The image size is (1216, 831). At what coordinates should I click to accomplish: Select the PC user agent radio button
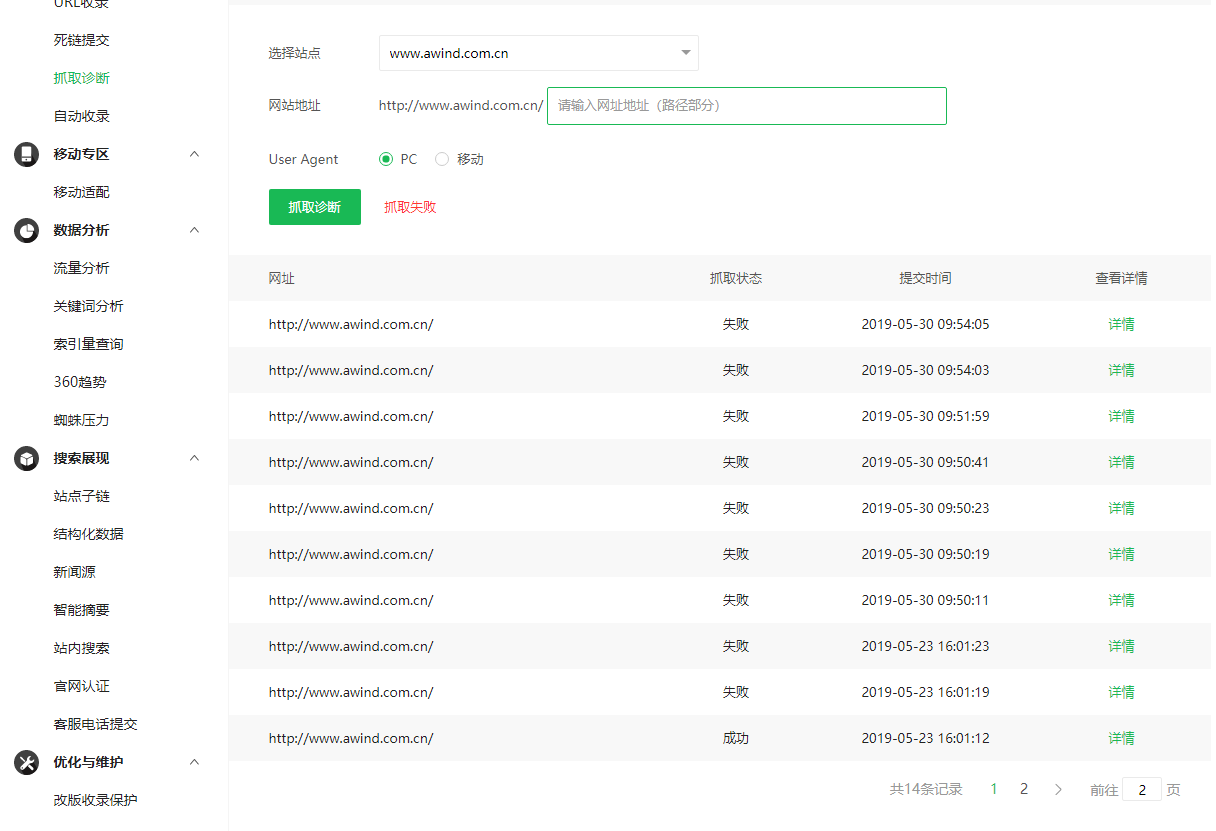pyautogui.click(x=386, y=159)
